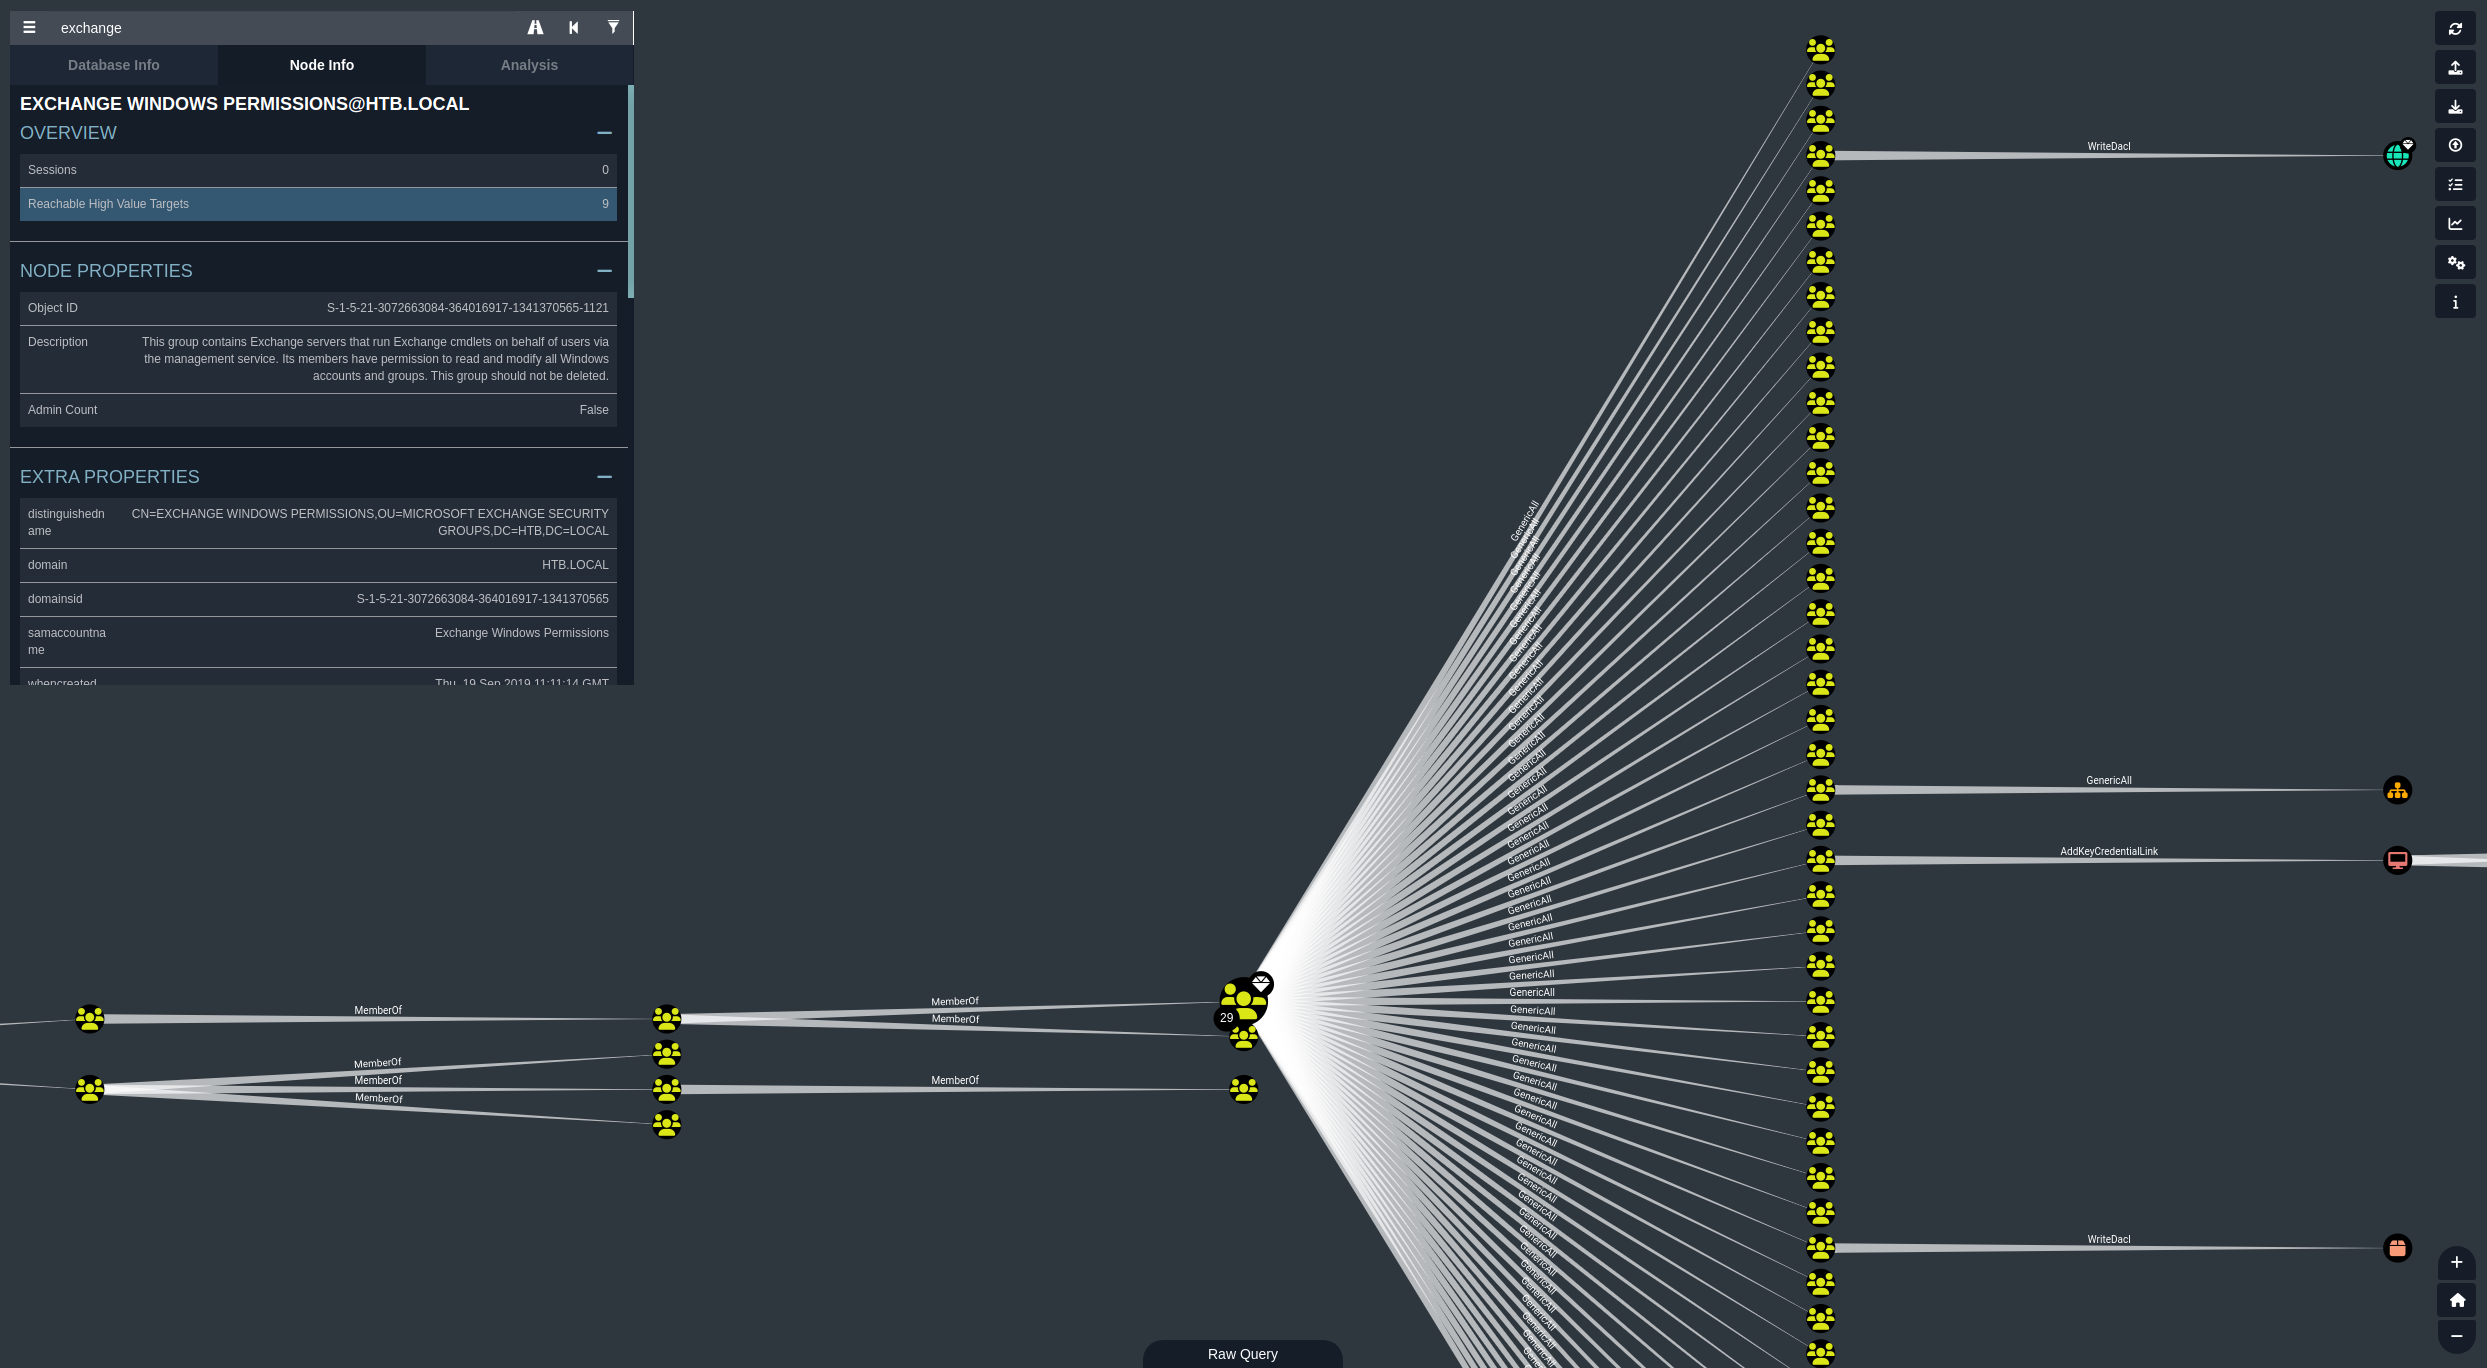
Task: Select the domain globe node
Action: coord(2397,156)
